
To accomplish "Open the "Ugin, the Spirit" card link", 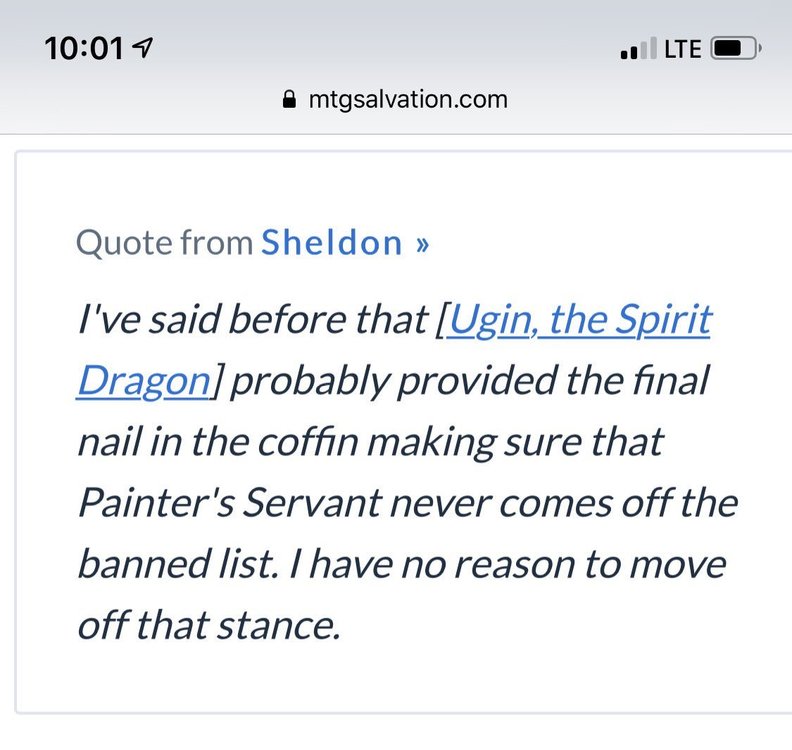I will 579,320.
